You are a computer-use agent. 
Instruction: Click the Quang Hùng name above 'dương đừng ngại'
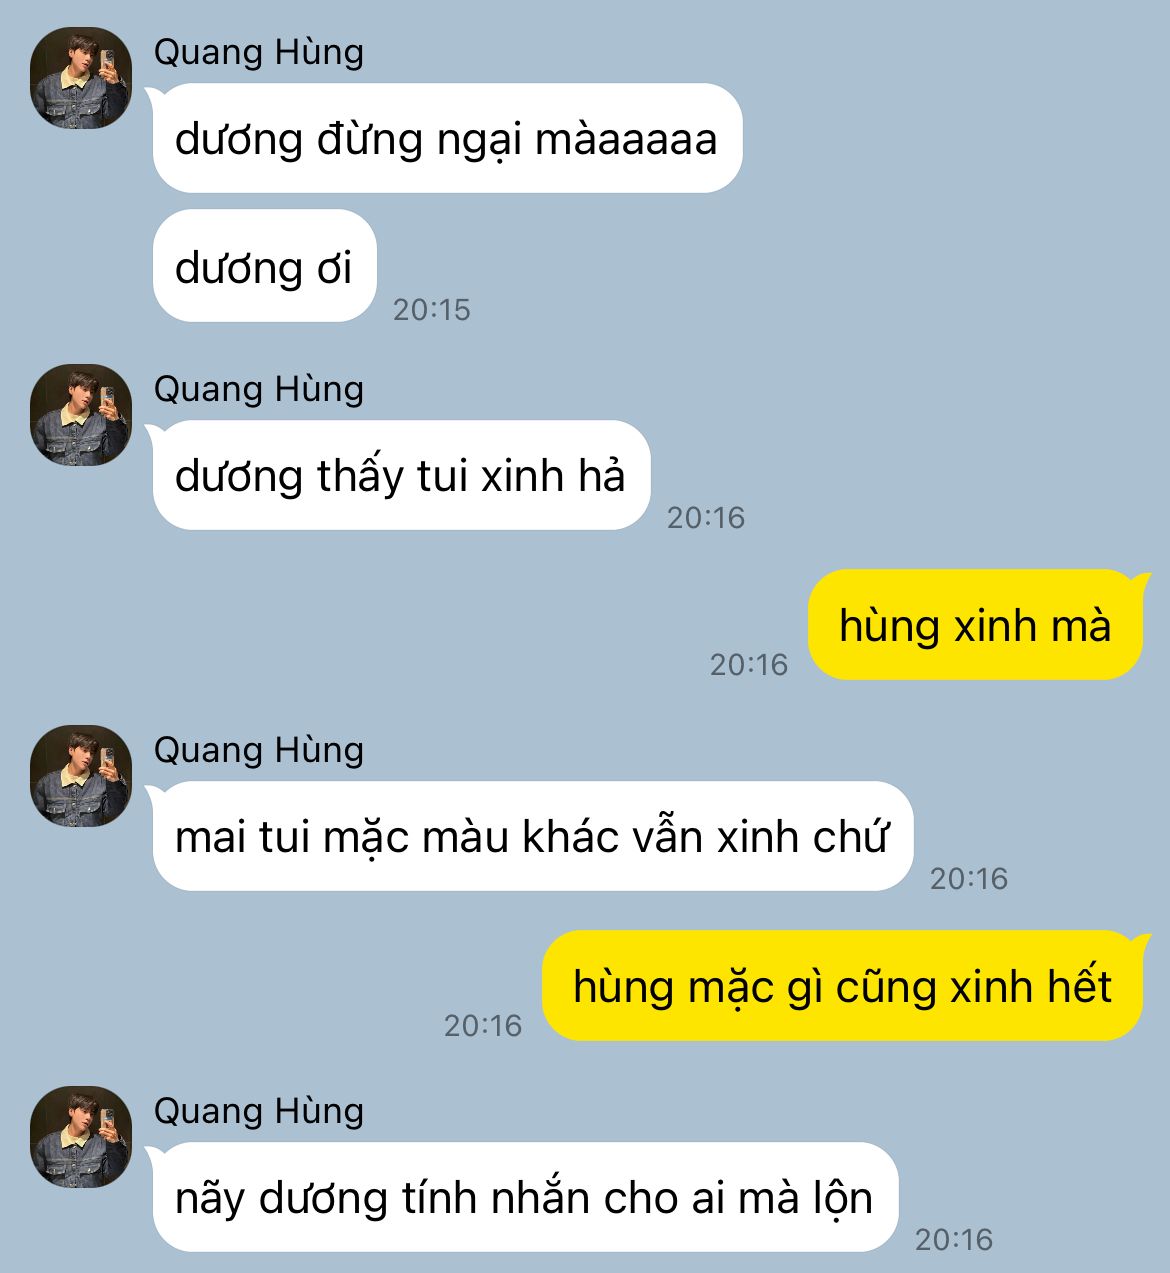pyautogui.click(x=259, y=52)
